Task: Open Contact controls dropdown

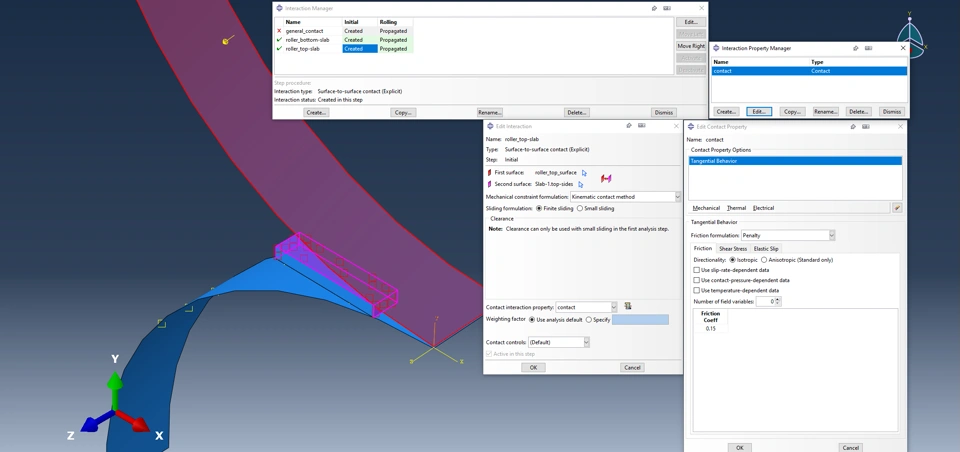Action: tap(558, 342)
